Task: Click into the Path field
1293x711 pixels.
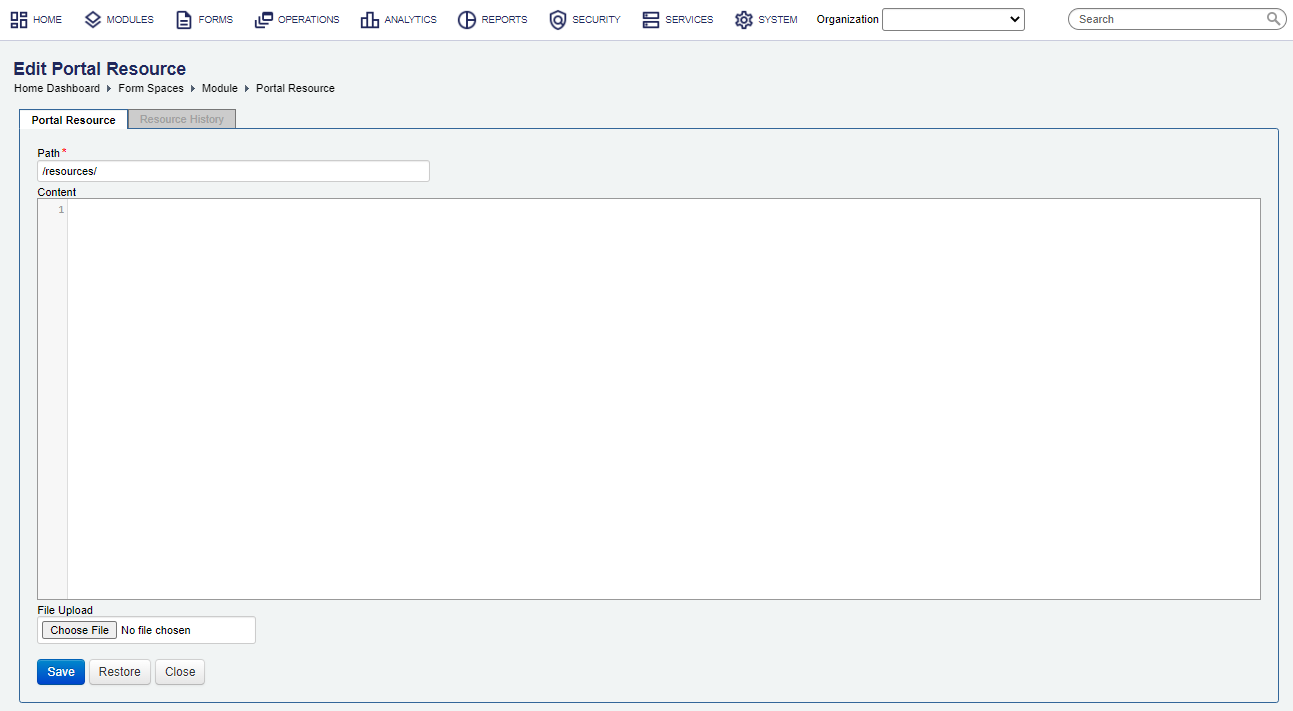Action: pyautogui.click(x=233, y=171)
